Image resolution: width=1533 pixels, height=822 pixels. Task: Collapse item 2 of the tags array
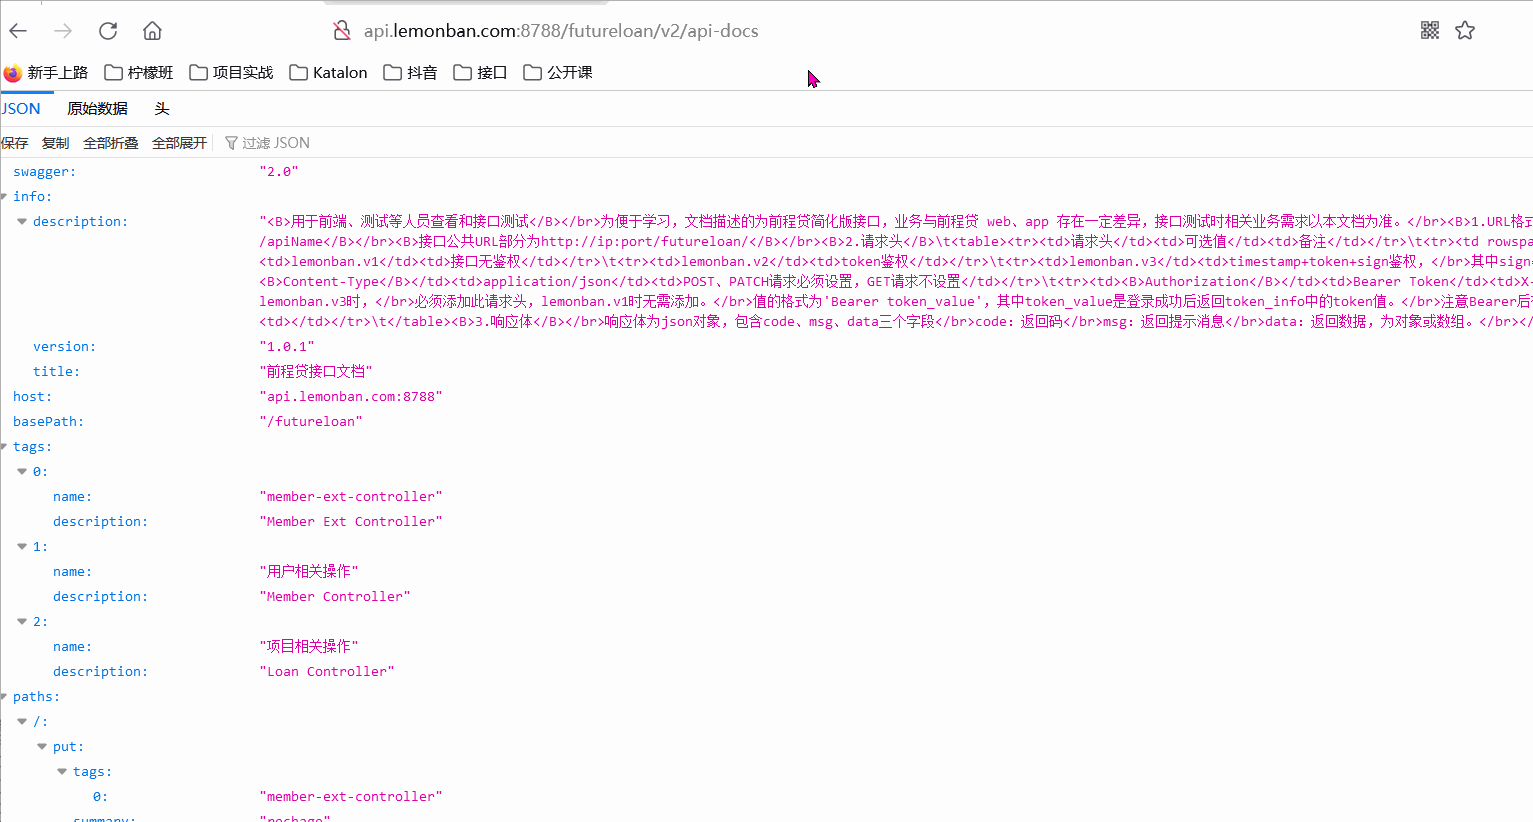[22, 622]
